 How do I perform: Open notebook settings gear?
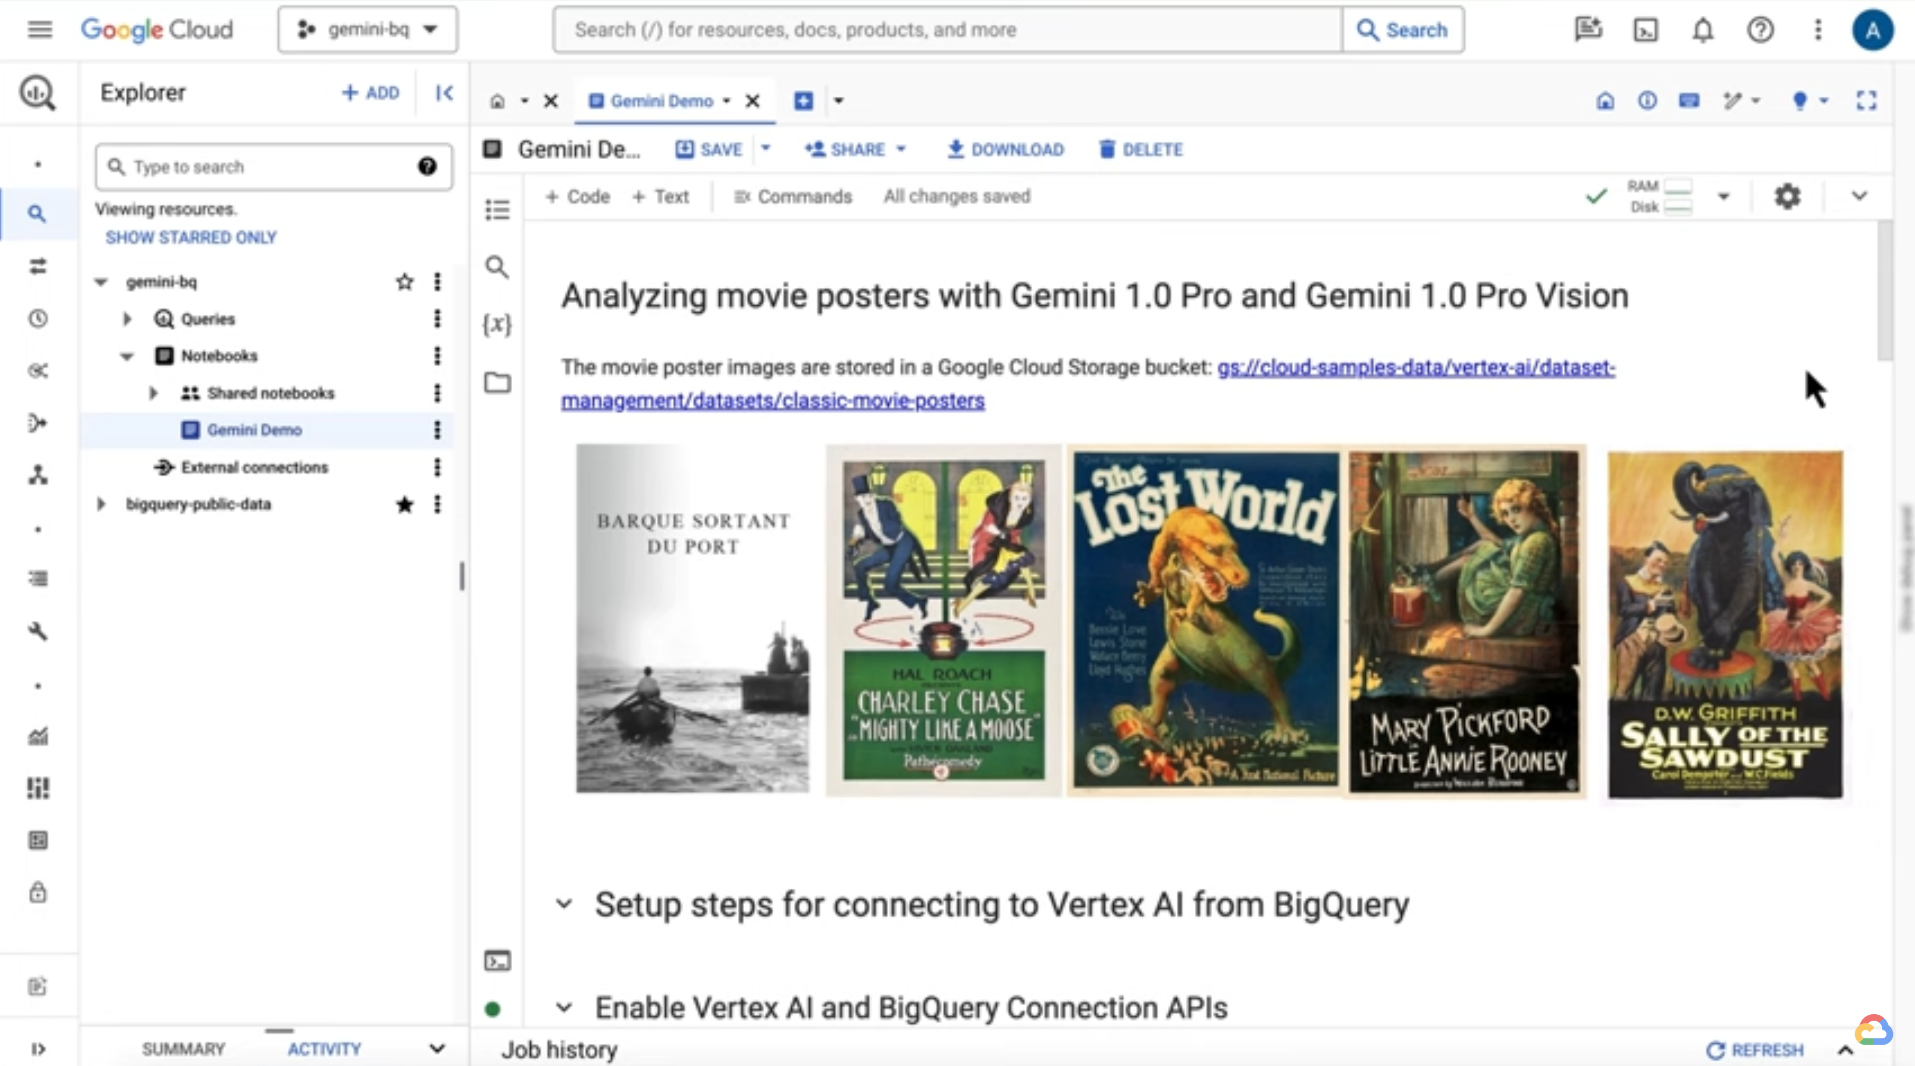[1787, 196]
